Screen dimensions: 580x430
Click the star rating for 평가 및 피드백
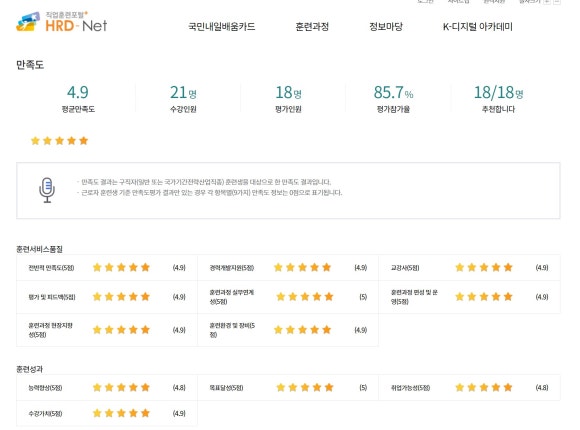click(121, 296)
